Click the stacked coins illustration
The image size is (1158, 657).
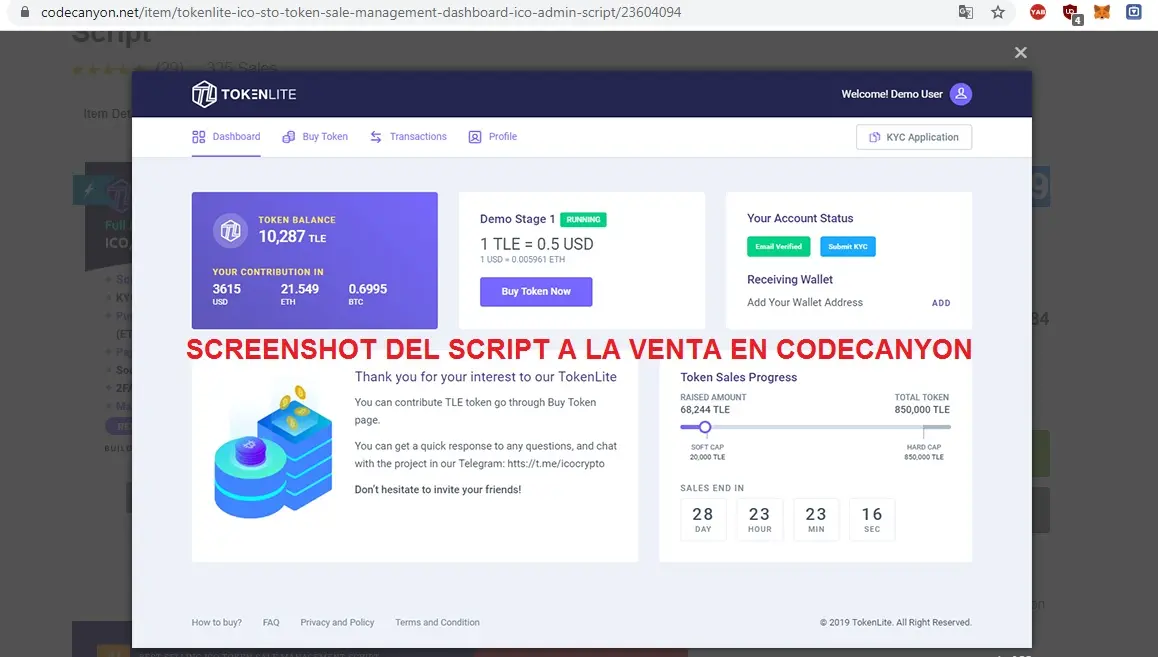(271, 451)
